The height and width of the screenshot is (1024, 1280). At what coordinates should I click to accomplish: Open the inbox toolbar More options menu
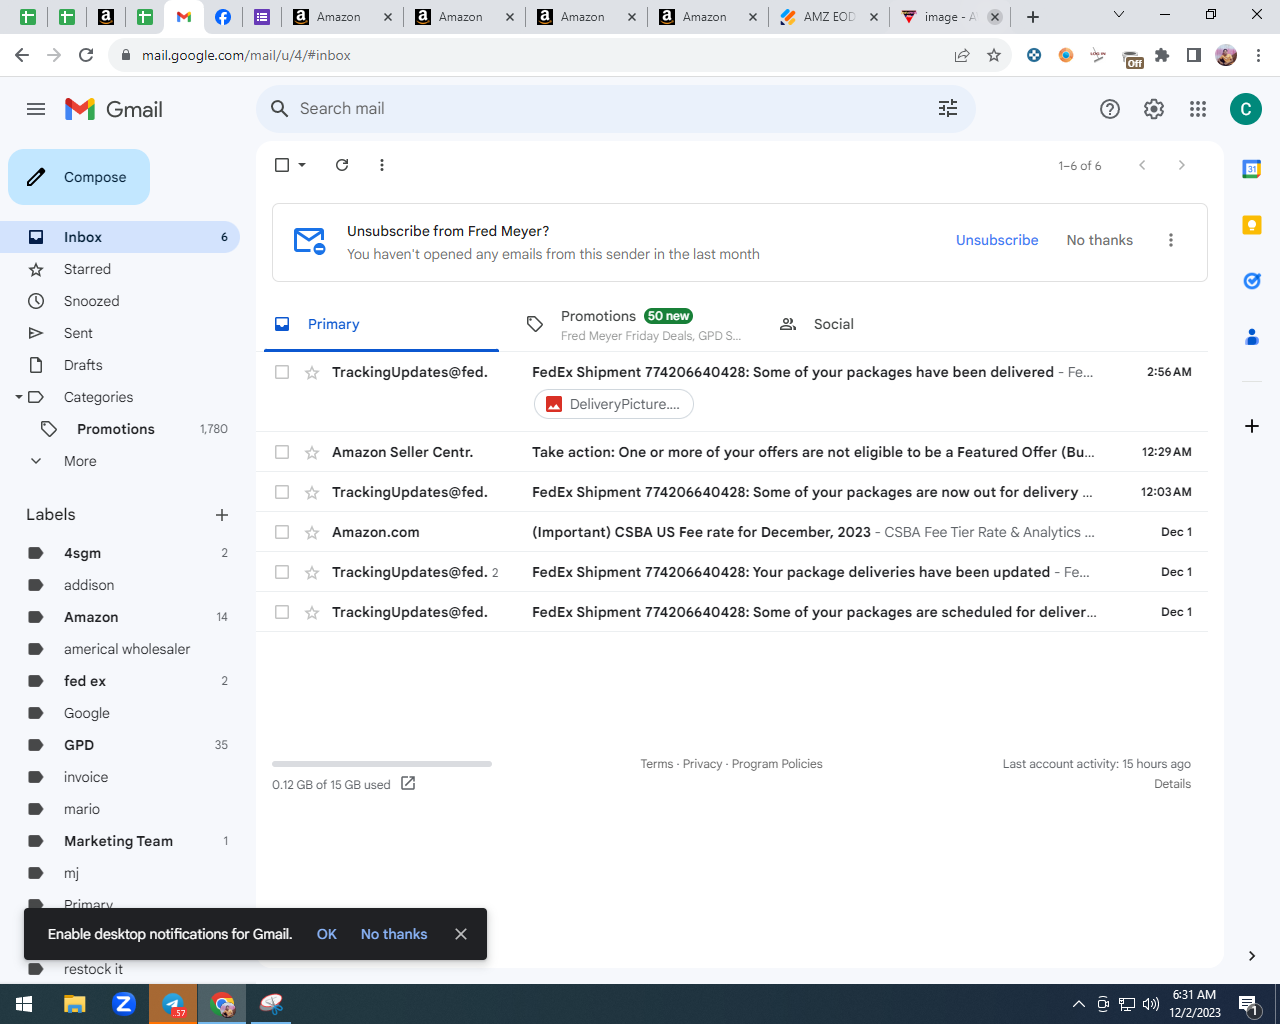coord(382,165)
